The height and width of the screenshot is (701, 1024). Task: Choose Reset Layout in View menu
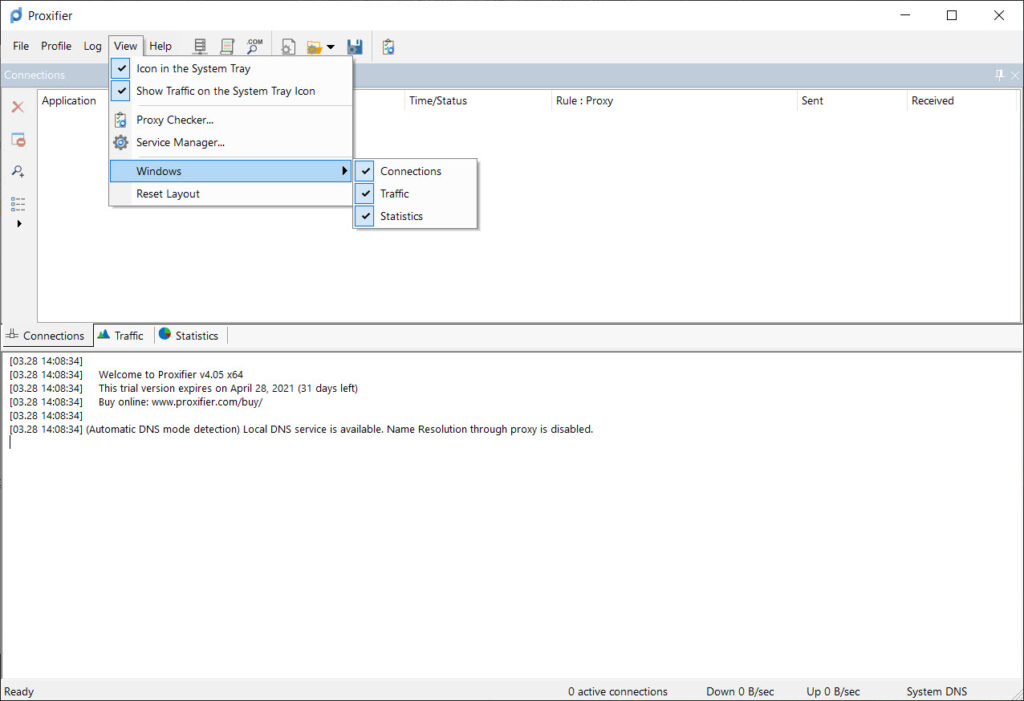tap(231, 194)
